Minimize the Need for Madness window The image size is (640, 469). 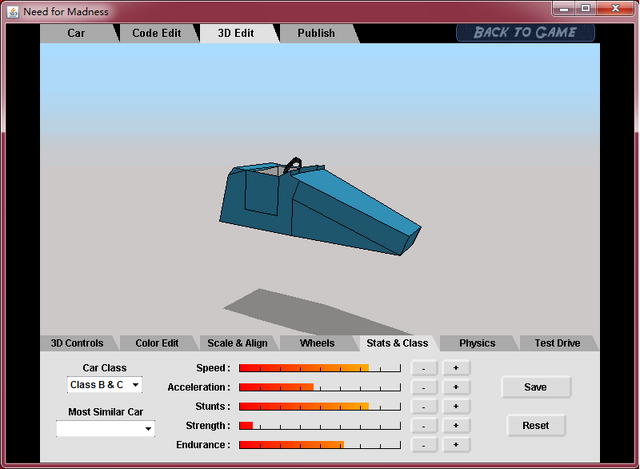pos(564,8)
